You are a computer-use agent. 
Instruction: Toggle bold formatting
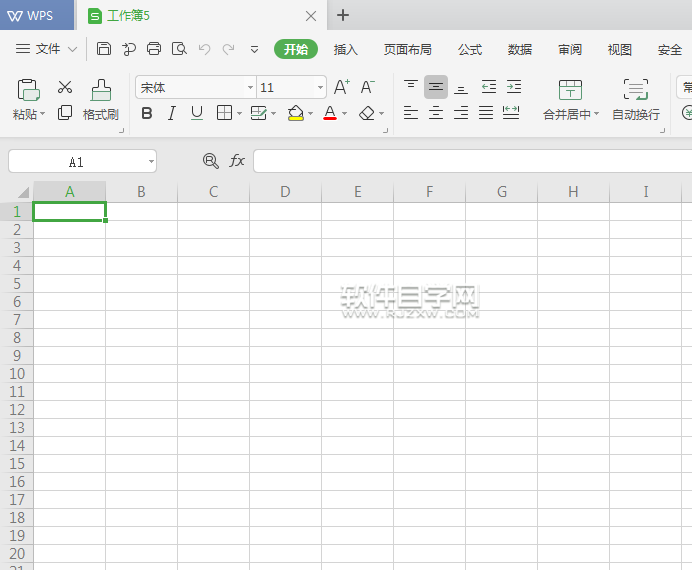click(x=147, y=113)
